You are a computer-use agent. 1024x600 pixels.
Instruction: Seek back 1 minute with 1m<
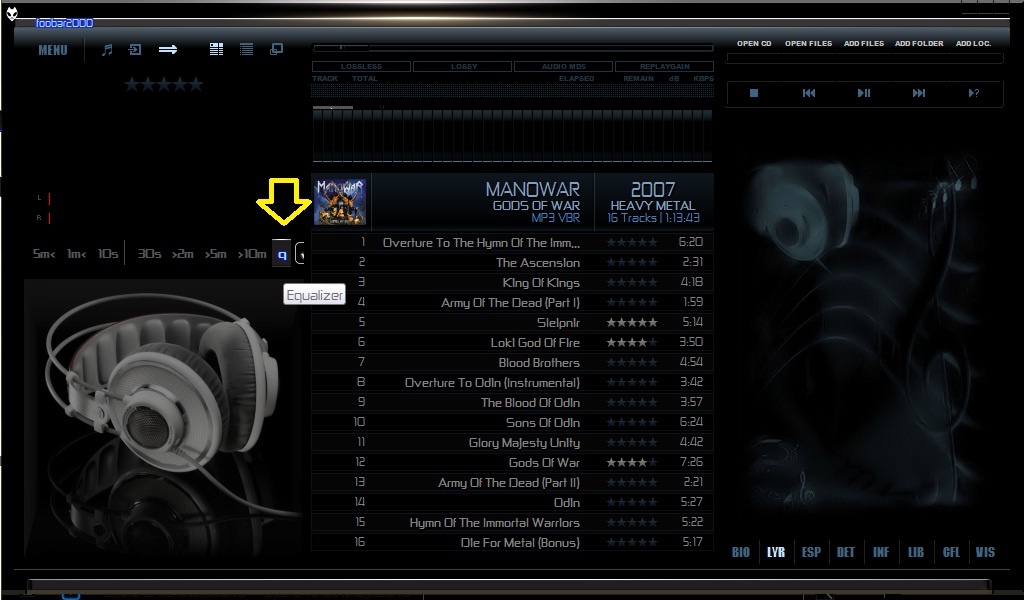(x=76, y=254)
